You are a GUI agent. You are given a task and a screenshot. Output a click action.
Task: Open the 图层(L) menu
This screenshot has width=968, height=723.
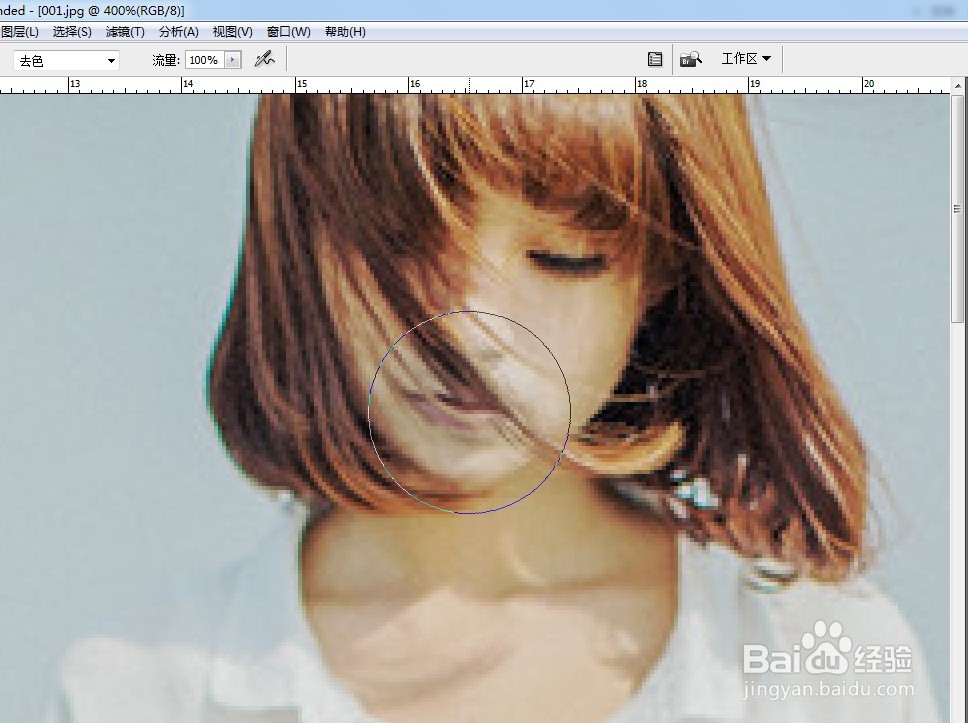pyautogui.click(x=19, y=31)
